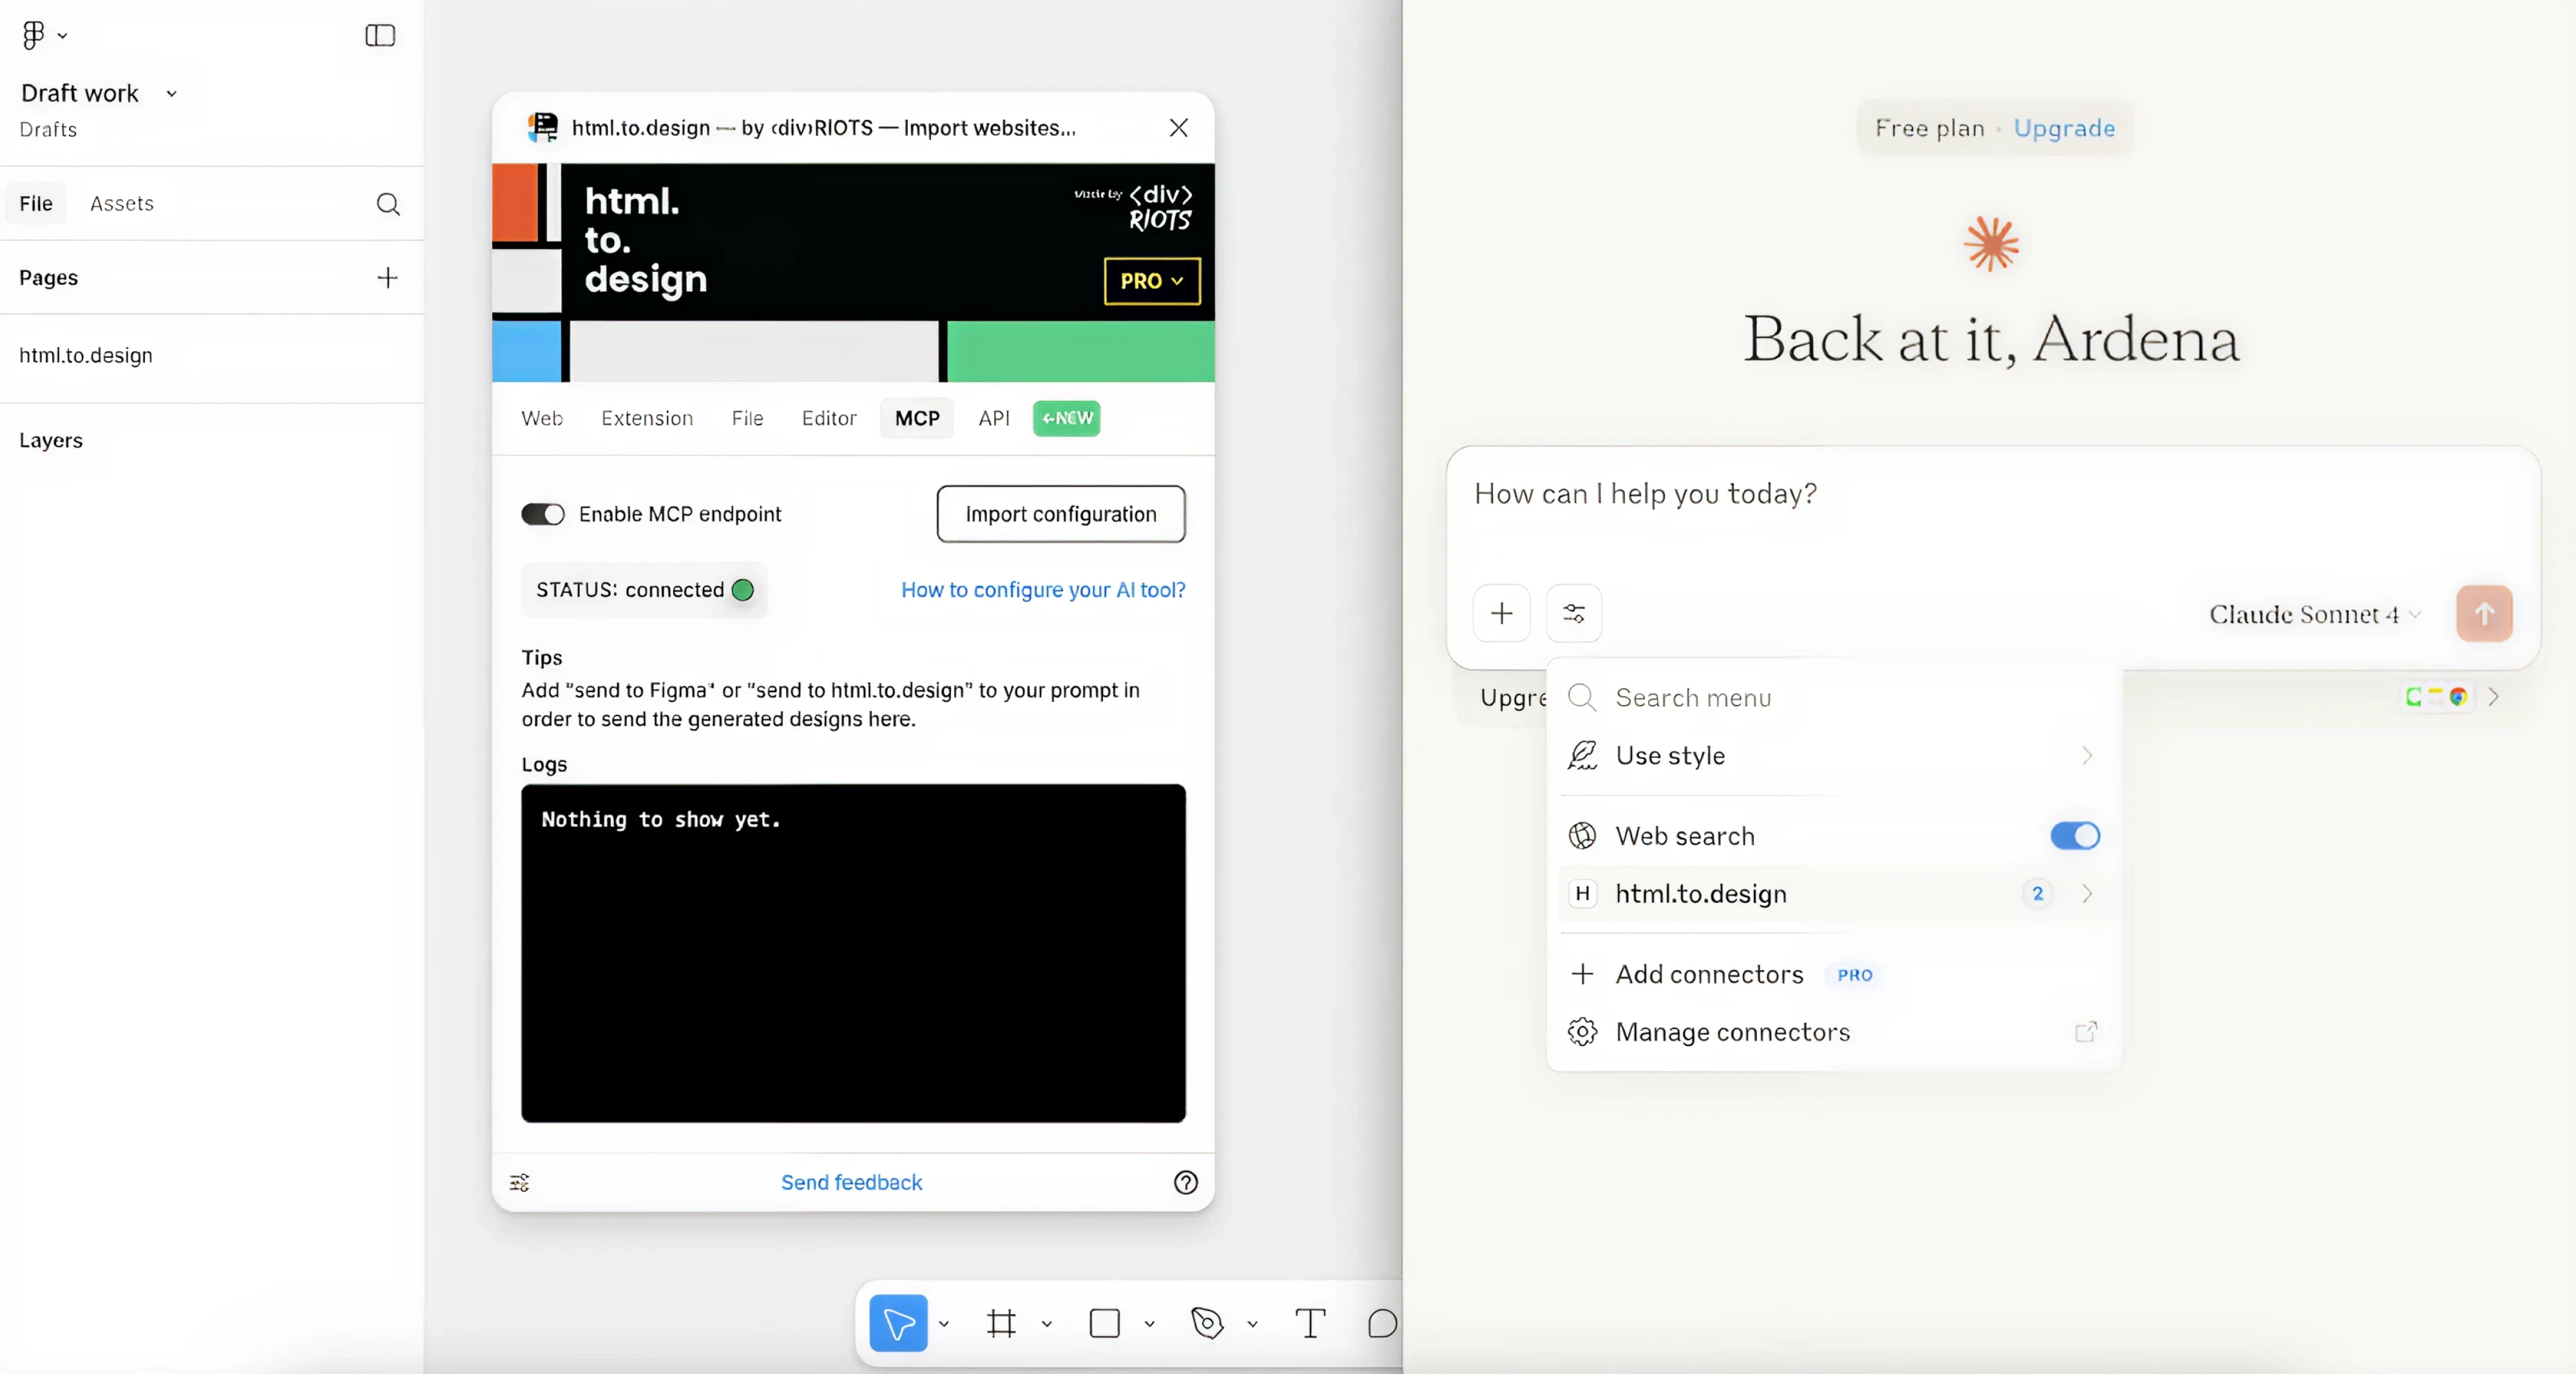
Task: Open Claude search and tools sliders button
Action: coord(1574,613)
